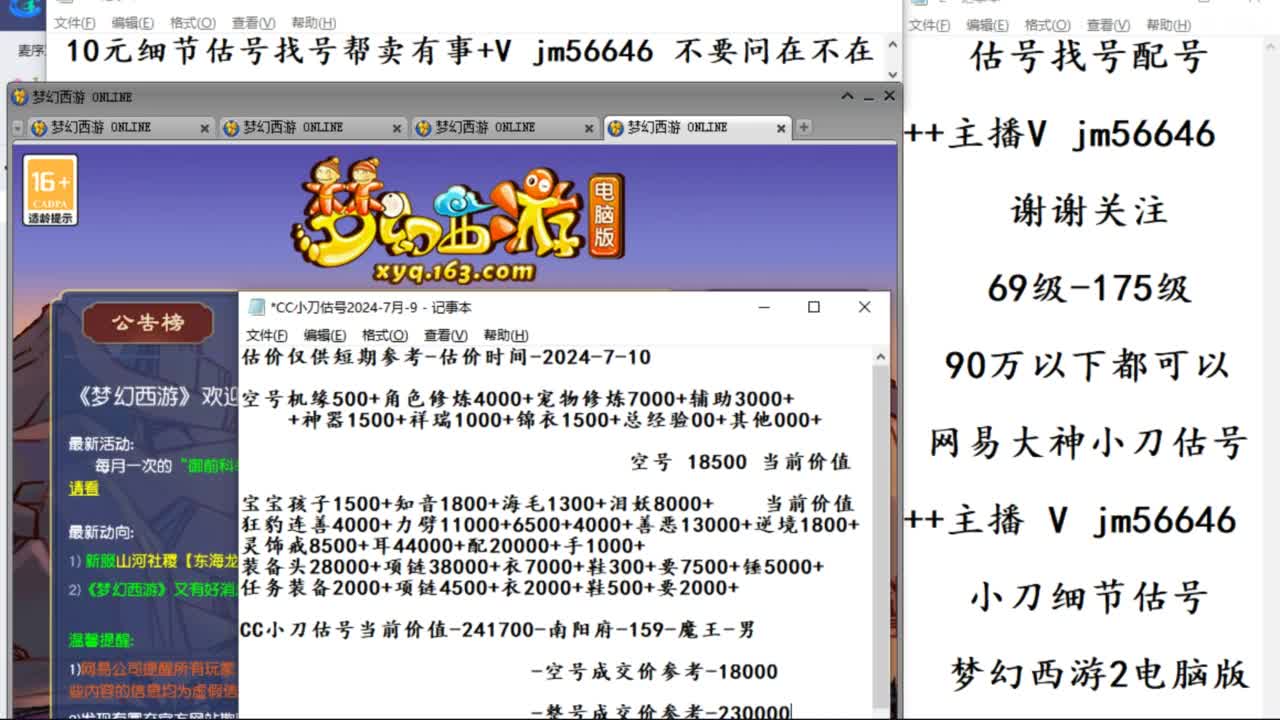Screen dimensions: 1280x720
Task: Click top-left notepad text 10元细节估号找号帮卖
Action: 471,51
